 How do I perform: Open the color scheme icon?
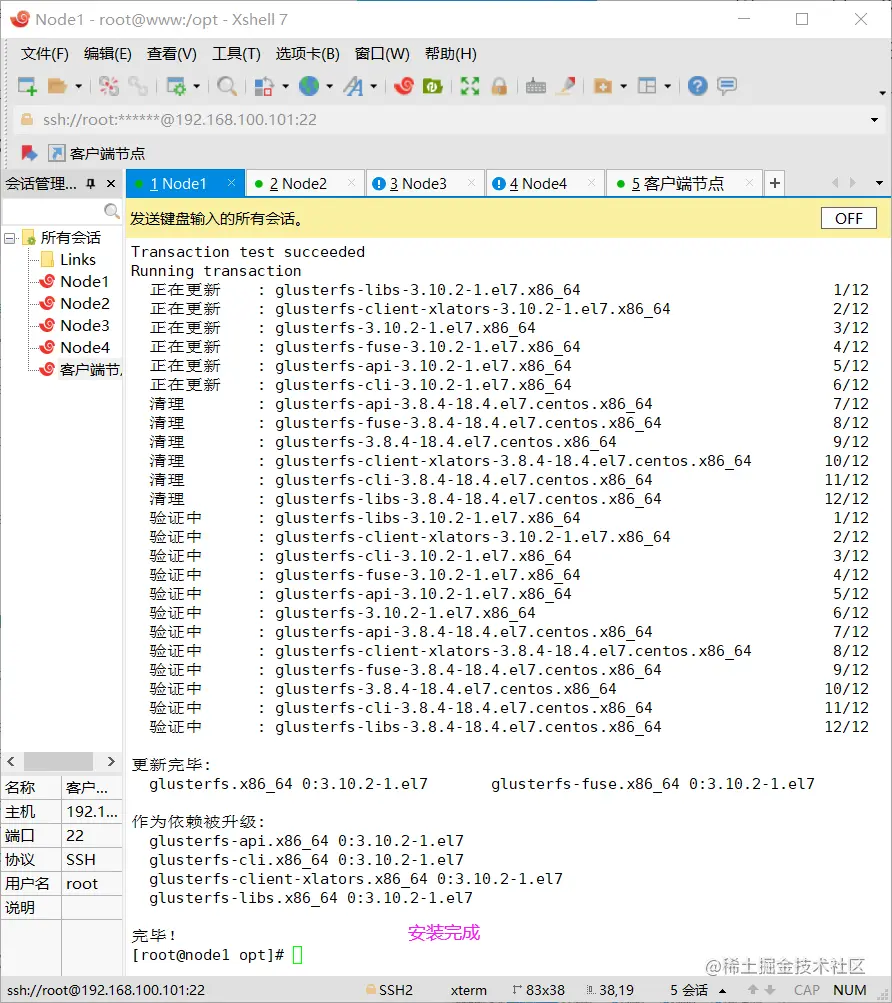pyautogui.click(x=264, y=86)
